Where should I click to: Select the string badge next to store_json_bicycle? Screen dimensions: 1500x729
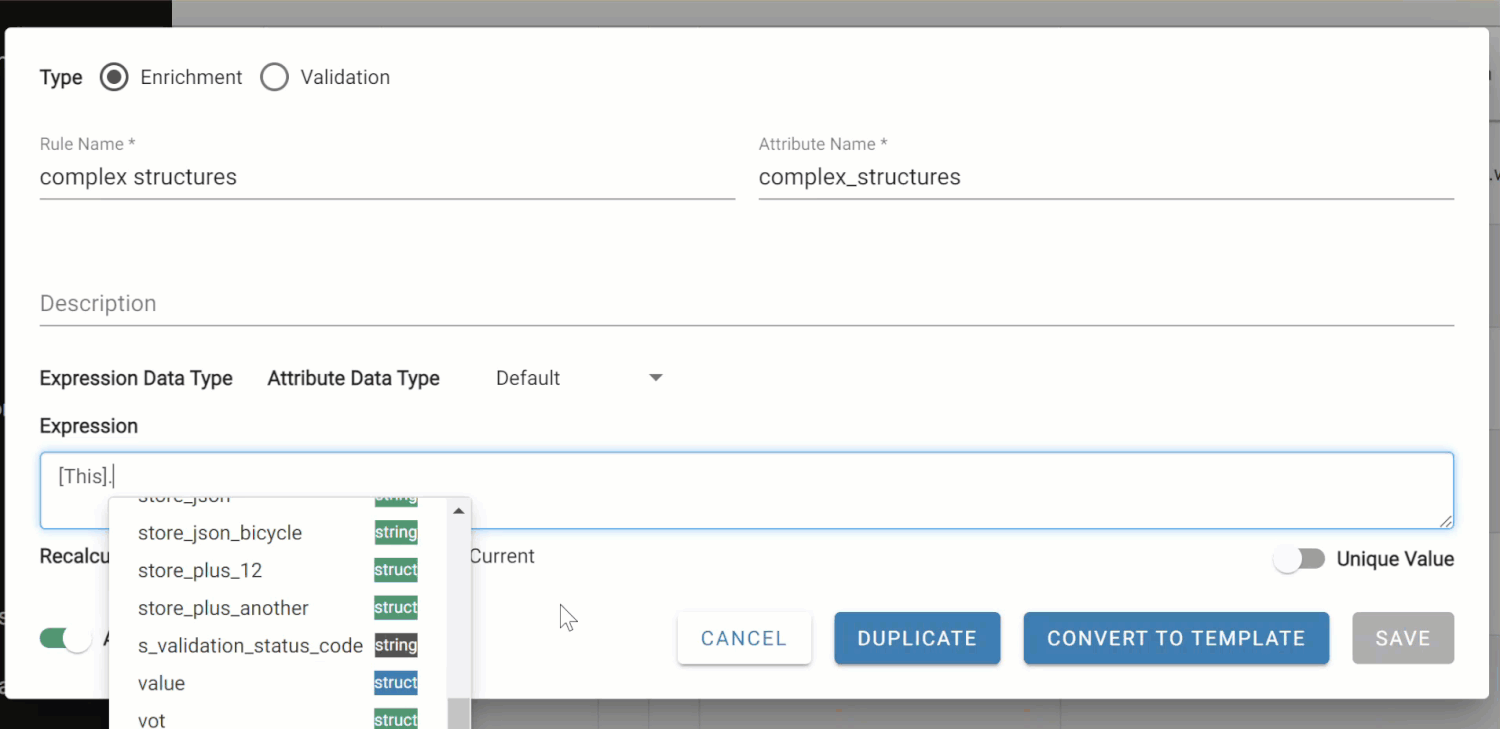pos(395,532)
